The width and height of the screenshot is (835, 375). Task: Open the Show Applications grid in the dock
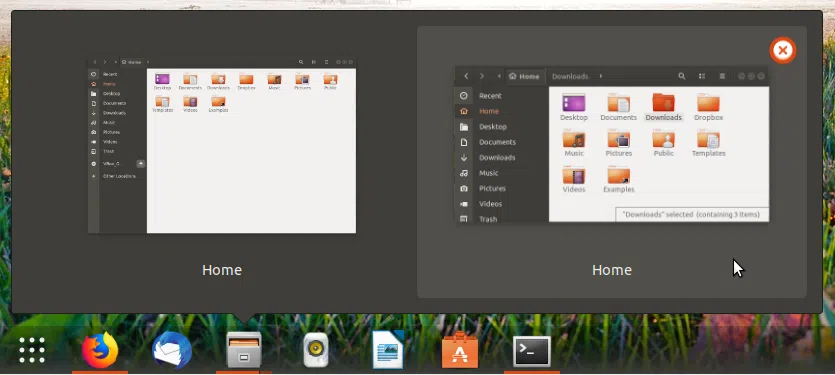[x=32, y=350]
